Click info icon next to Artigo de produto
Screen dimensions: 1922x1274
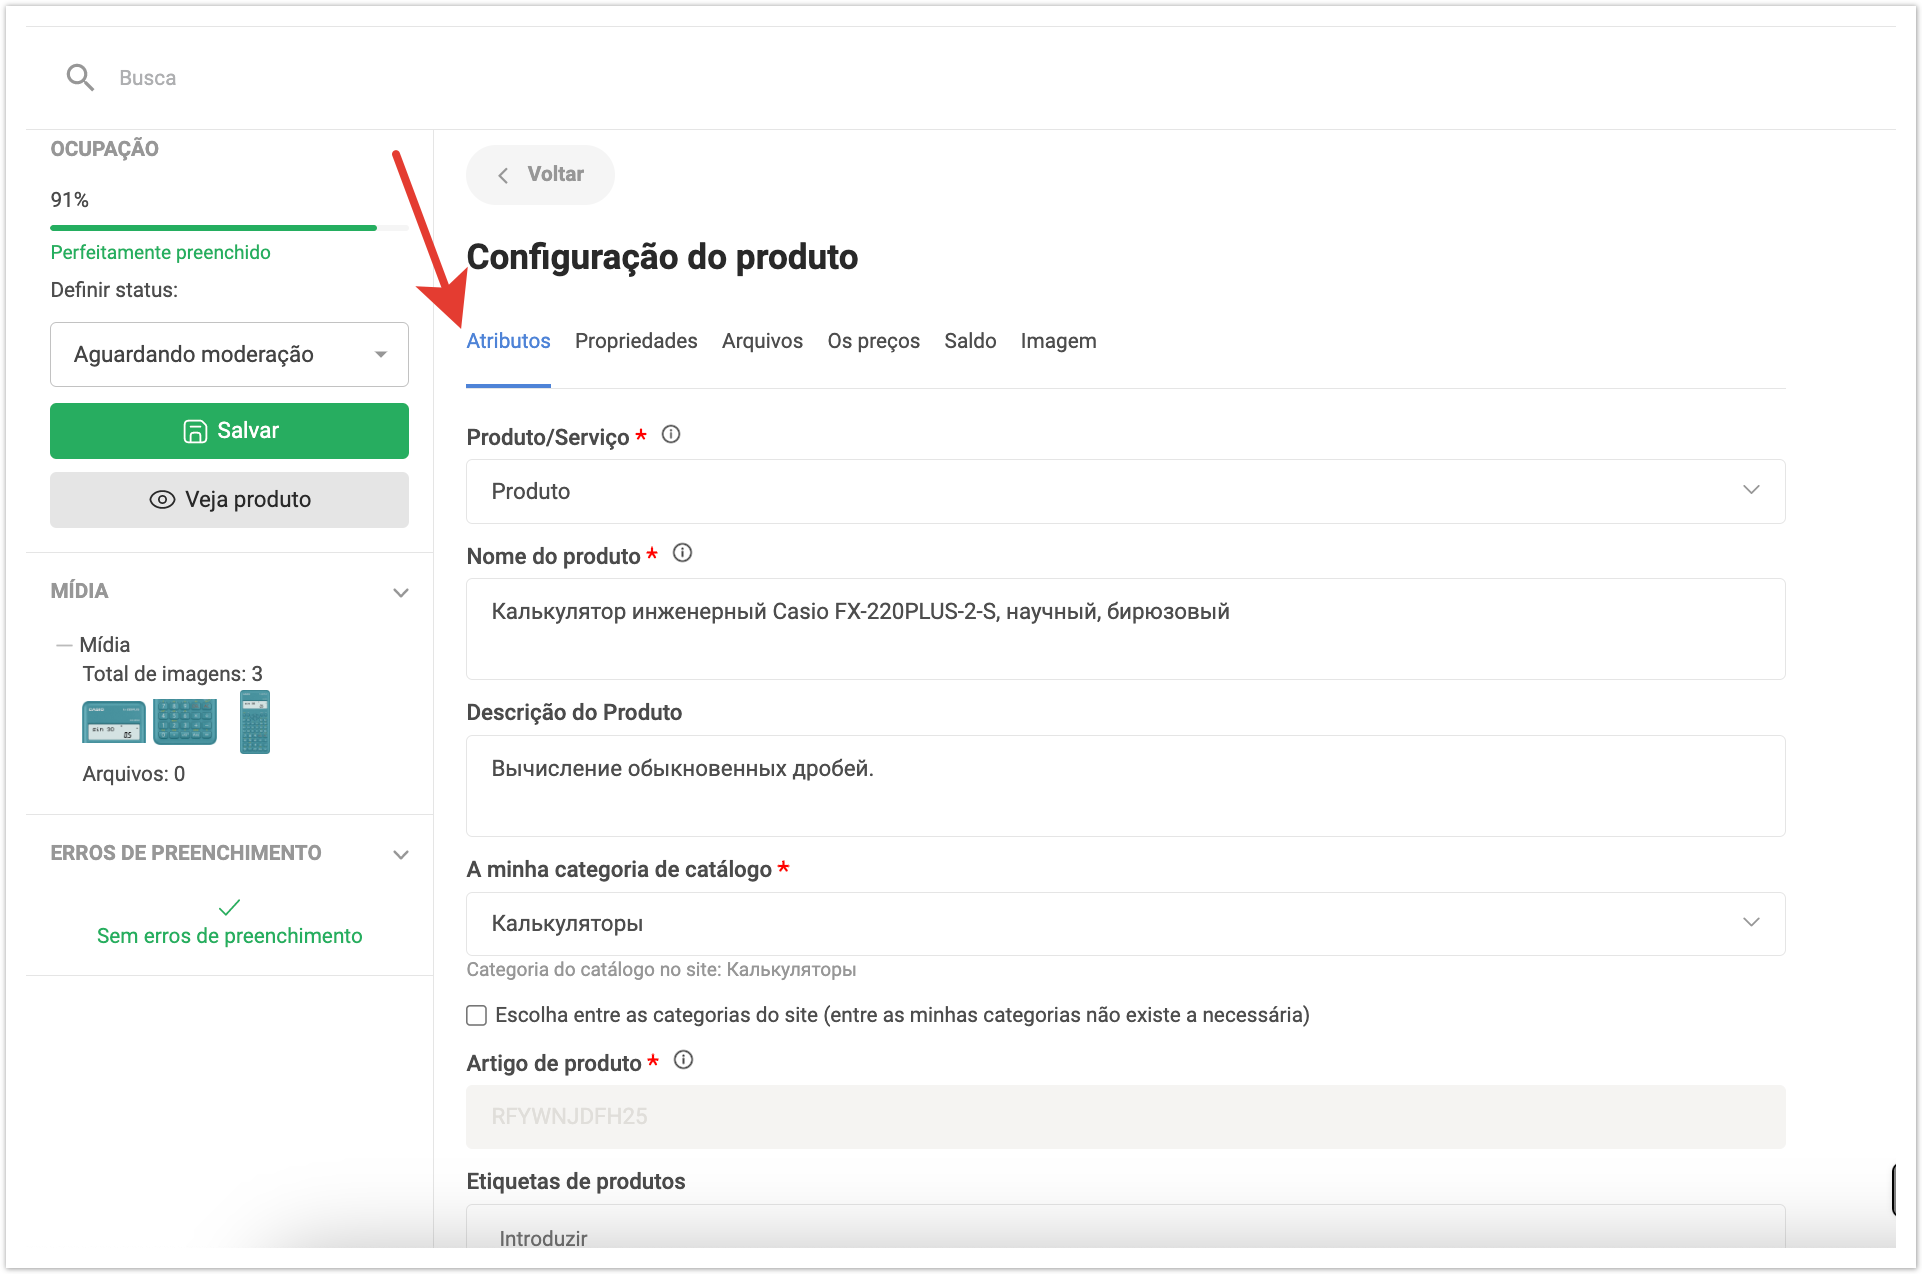point(683,1060)
